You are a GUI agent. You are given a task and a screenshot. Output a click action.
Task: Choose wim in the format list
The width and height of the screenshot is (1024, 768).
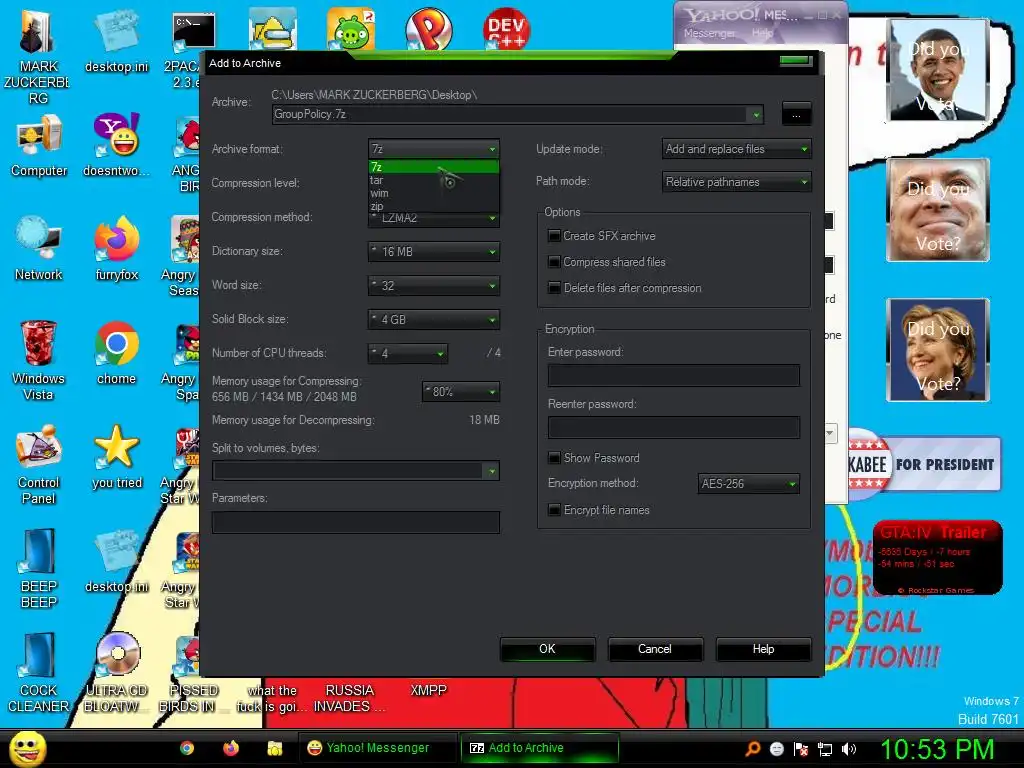(434, 193)
